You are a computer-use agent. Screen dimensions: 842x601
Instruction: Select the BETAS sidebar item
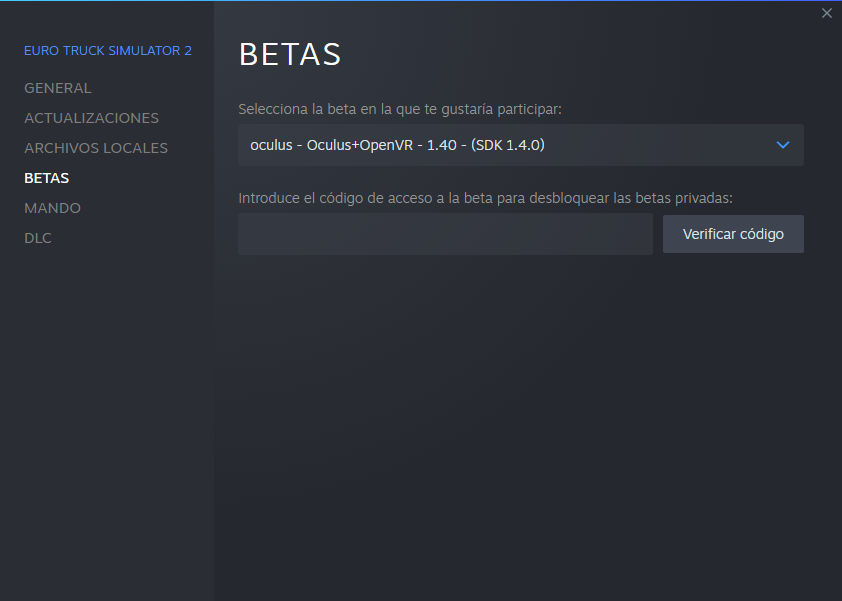tap(47, 178)
